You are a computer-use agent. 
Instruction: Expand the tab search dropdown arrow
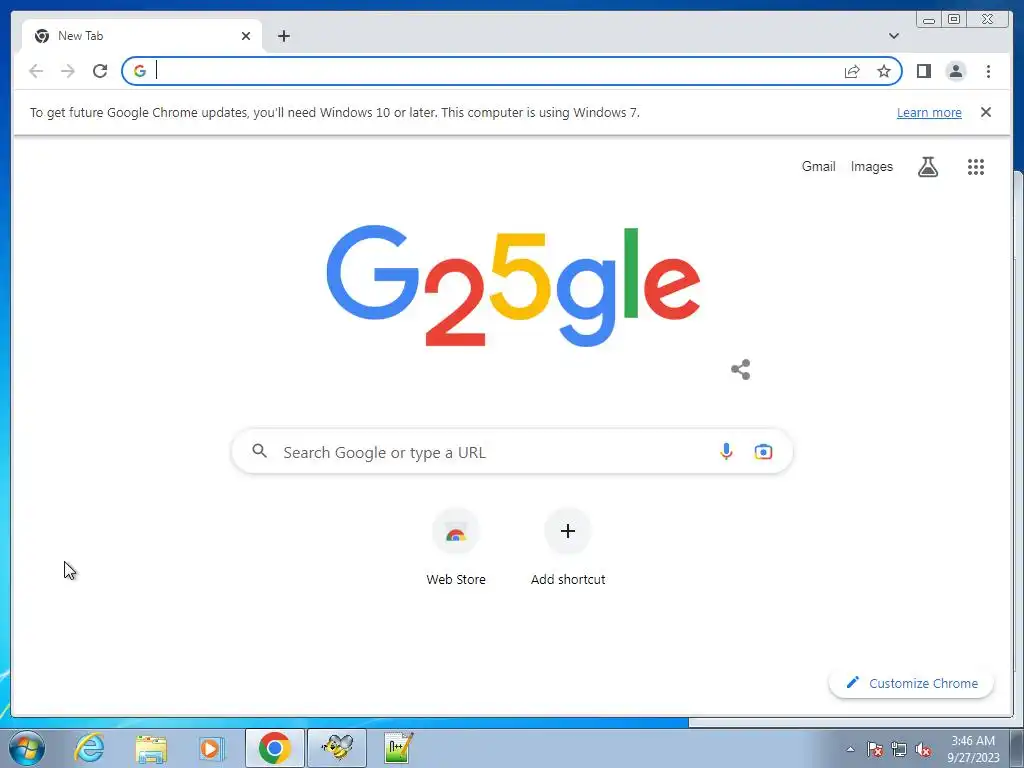pyautogui.click(x=893, y=36)
